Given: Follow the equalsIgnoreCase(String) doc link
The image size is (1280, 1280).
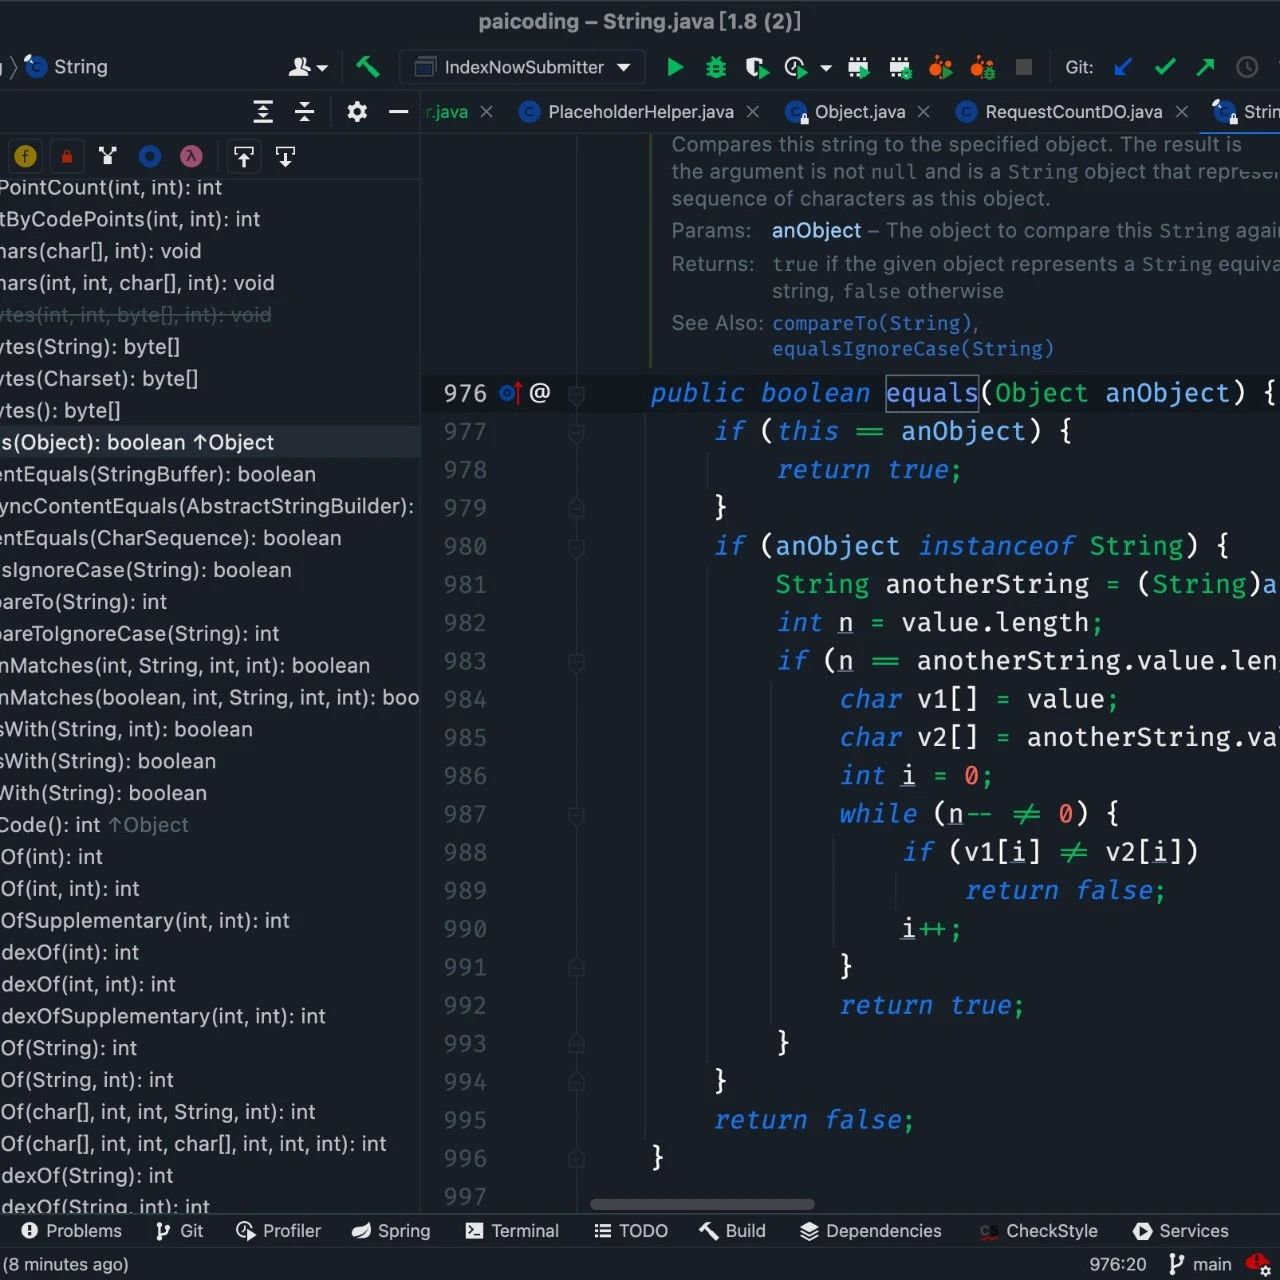Looking at the screenshot, I should pyautogui.click(x=913, y=349).
